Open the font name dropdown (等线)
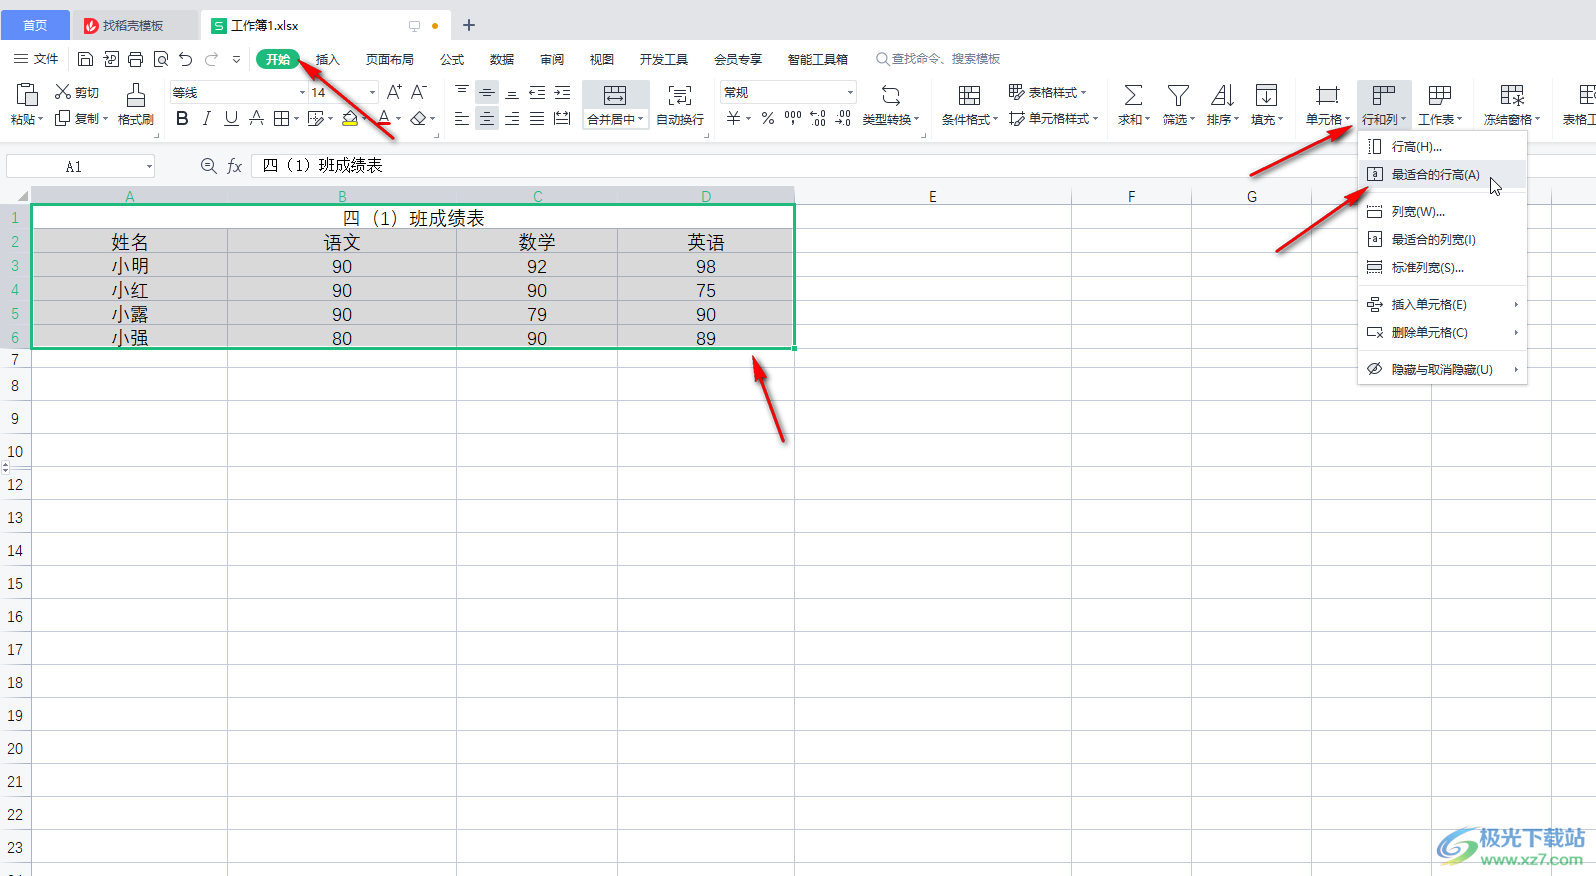This screenshot has width=1596, height=876. (302, 92)
